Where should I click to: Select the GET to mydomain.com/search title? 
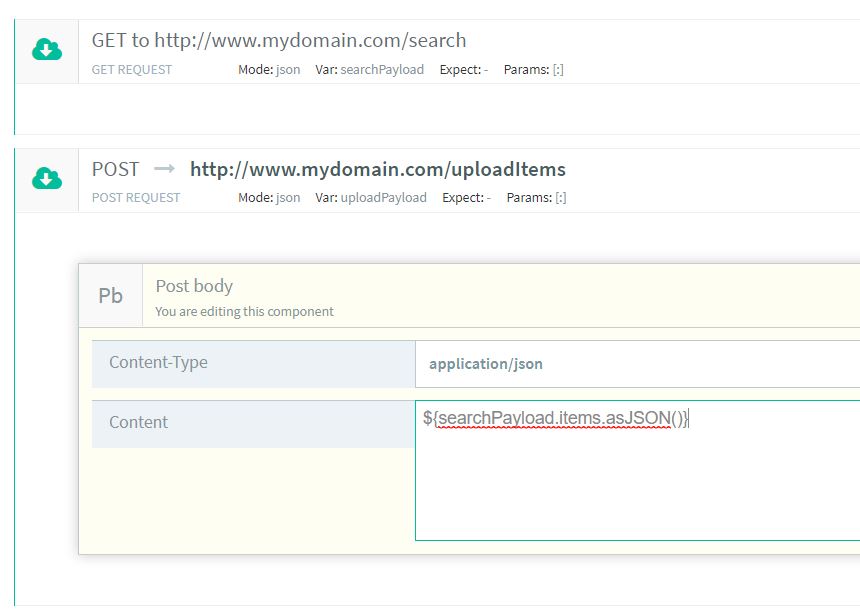pyautogui.click(x=279, y=41)
